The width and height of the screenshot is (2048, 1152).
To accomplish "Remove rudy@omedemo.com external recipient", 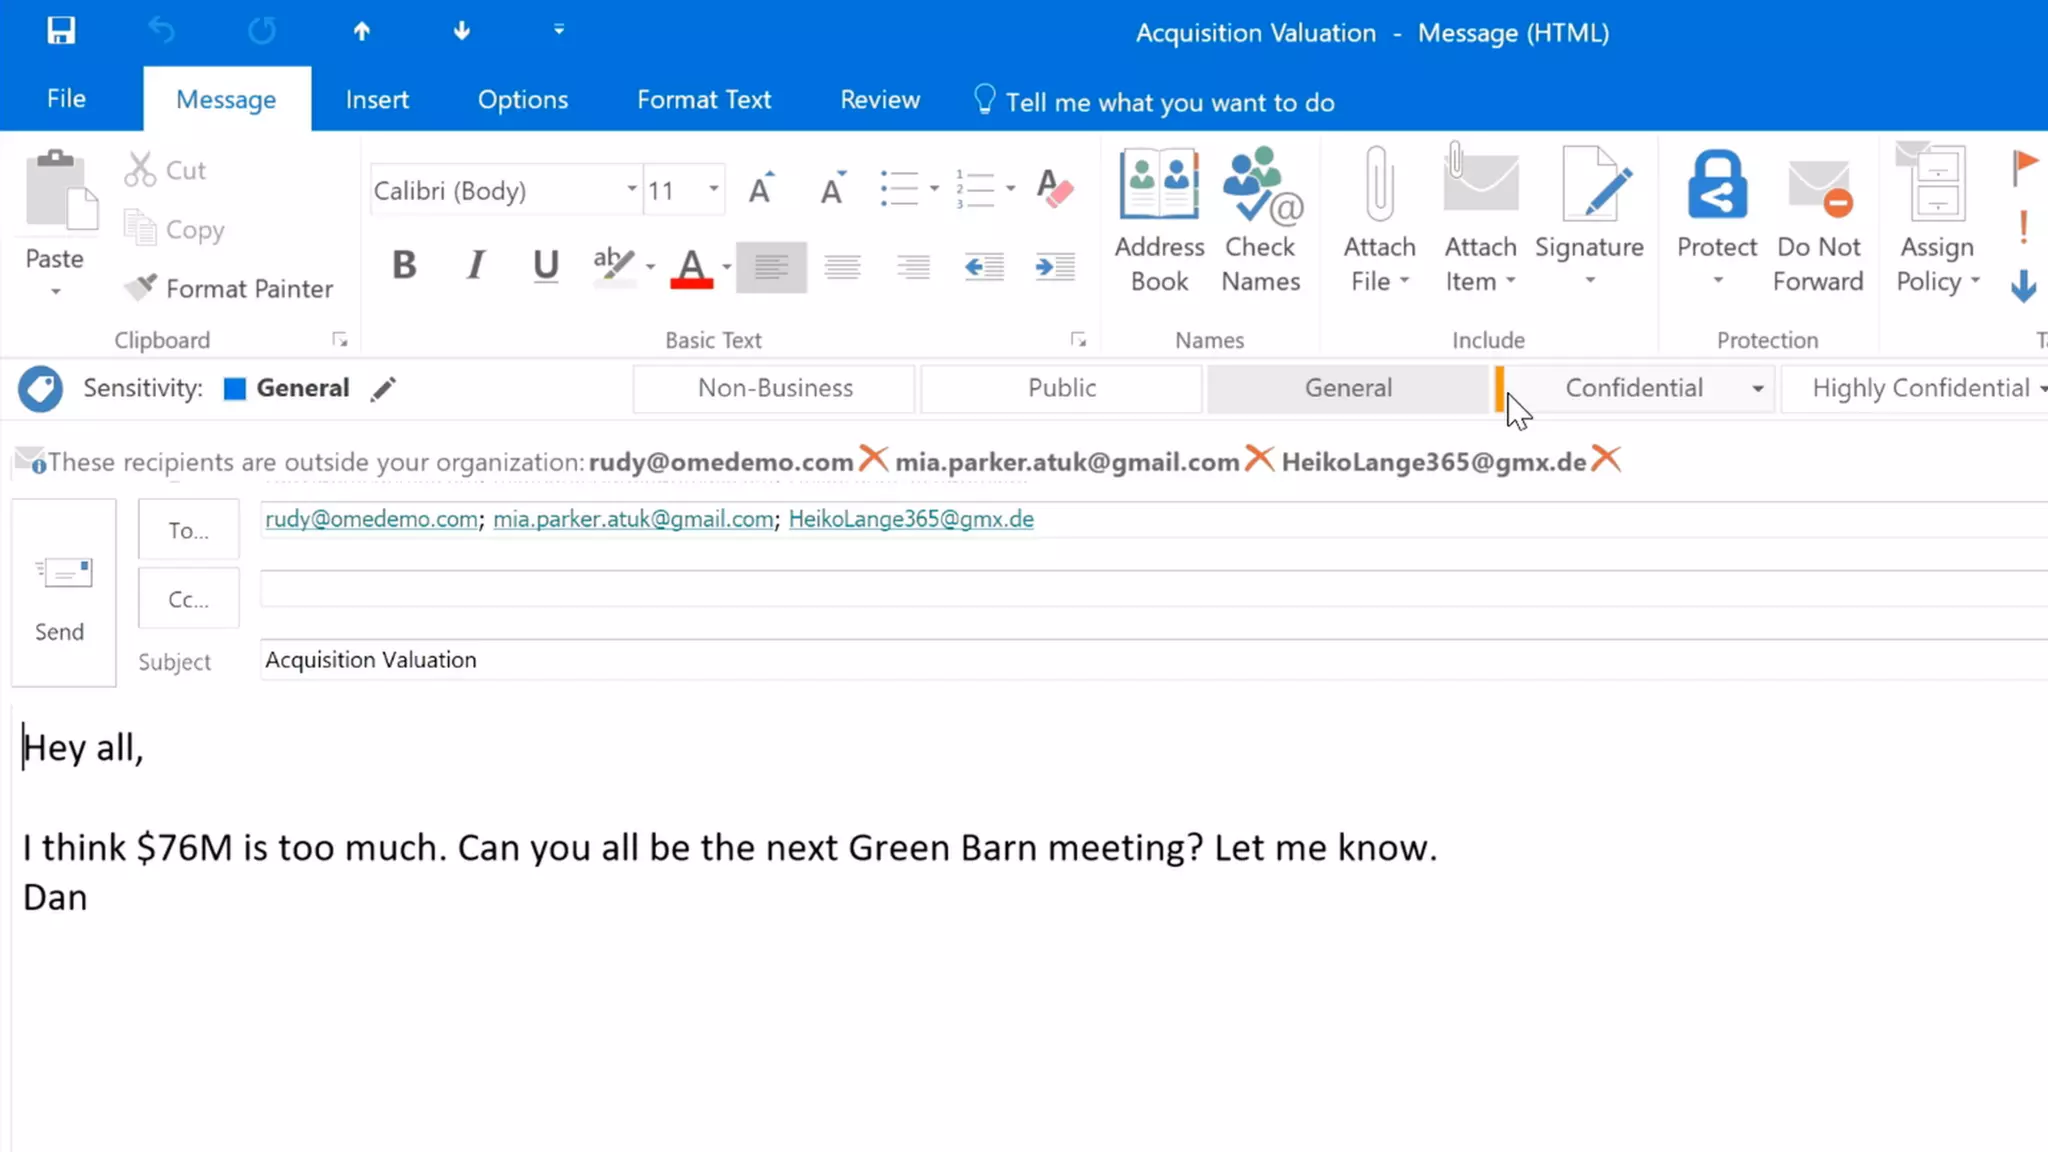I will (873, 459).
